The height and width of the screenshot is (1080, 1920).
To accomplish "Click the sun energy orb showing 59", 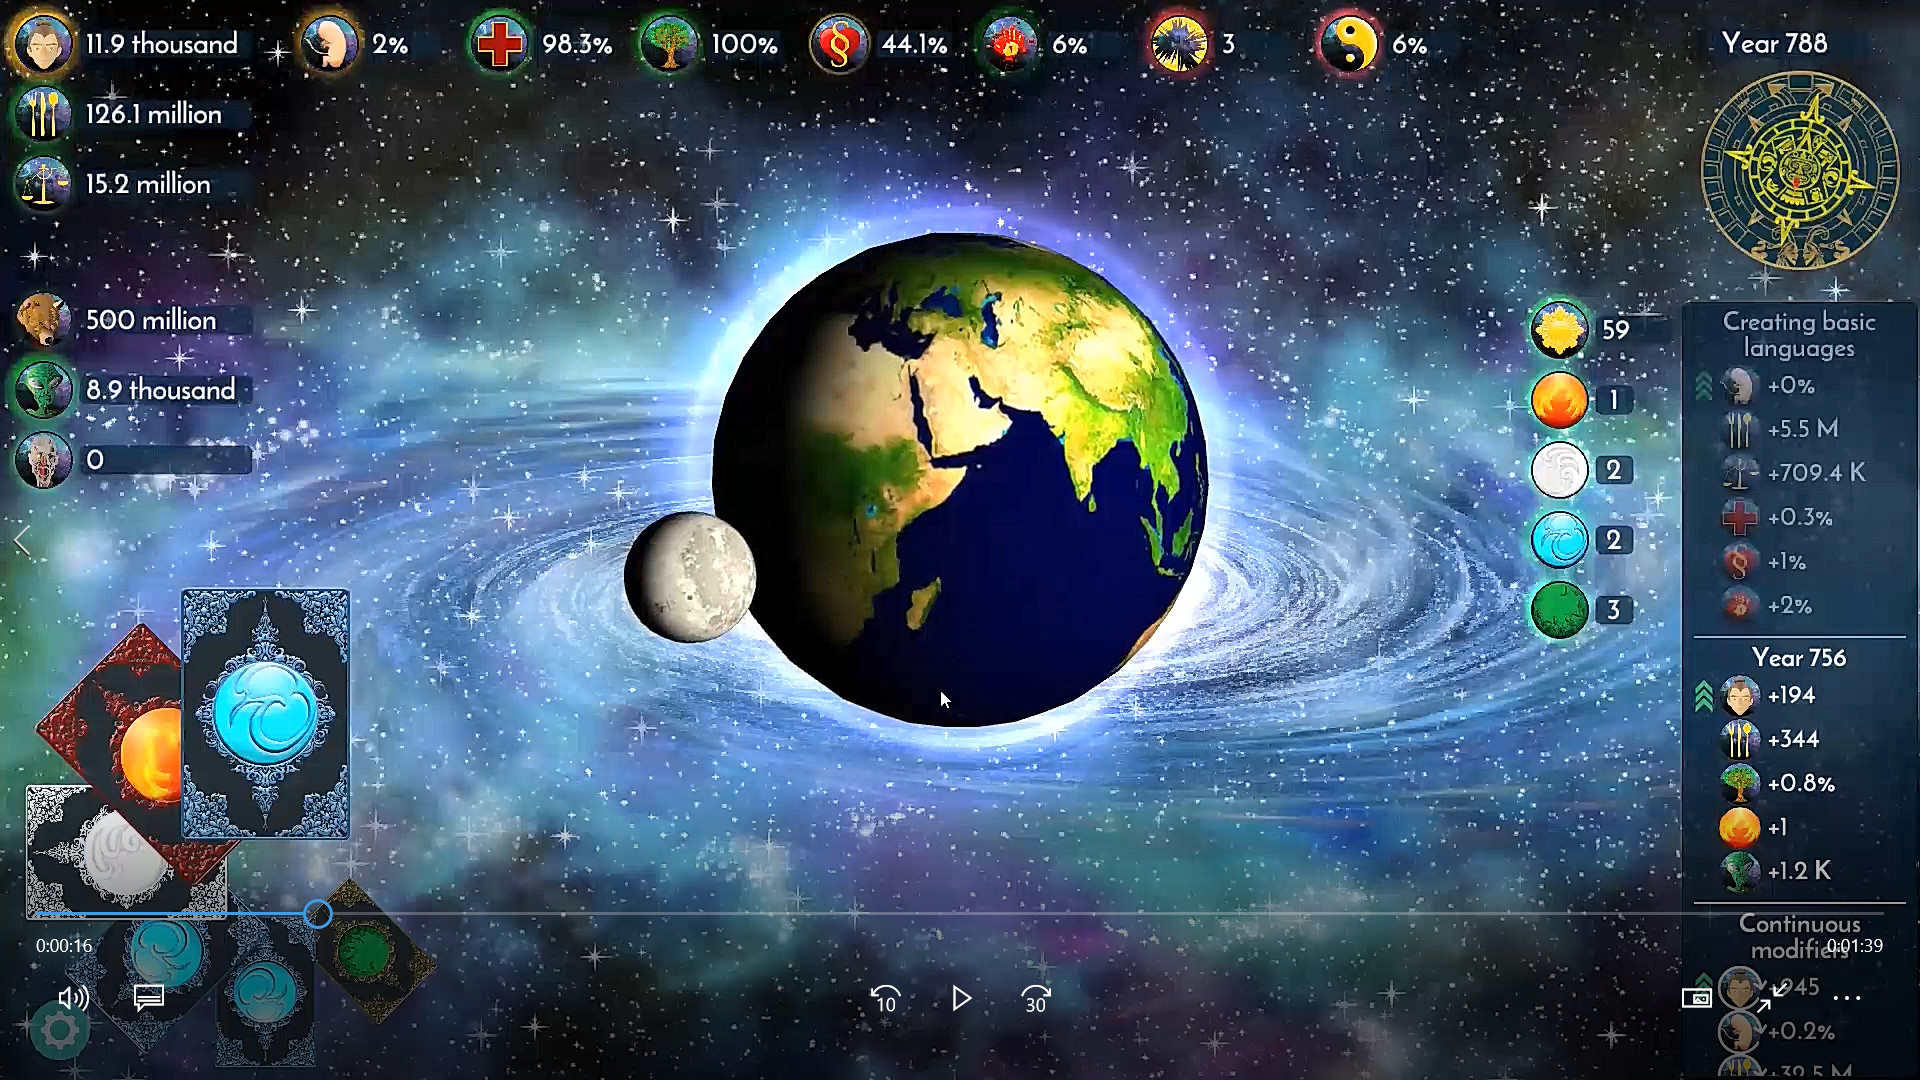I will (1559, 330).
